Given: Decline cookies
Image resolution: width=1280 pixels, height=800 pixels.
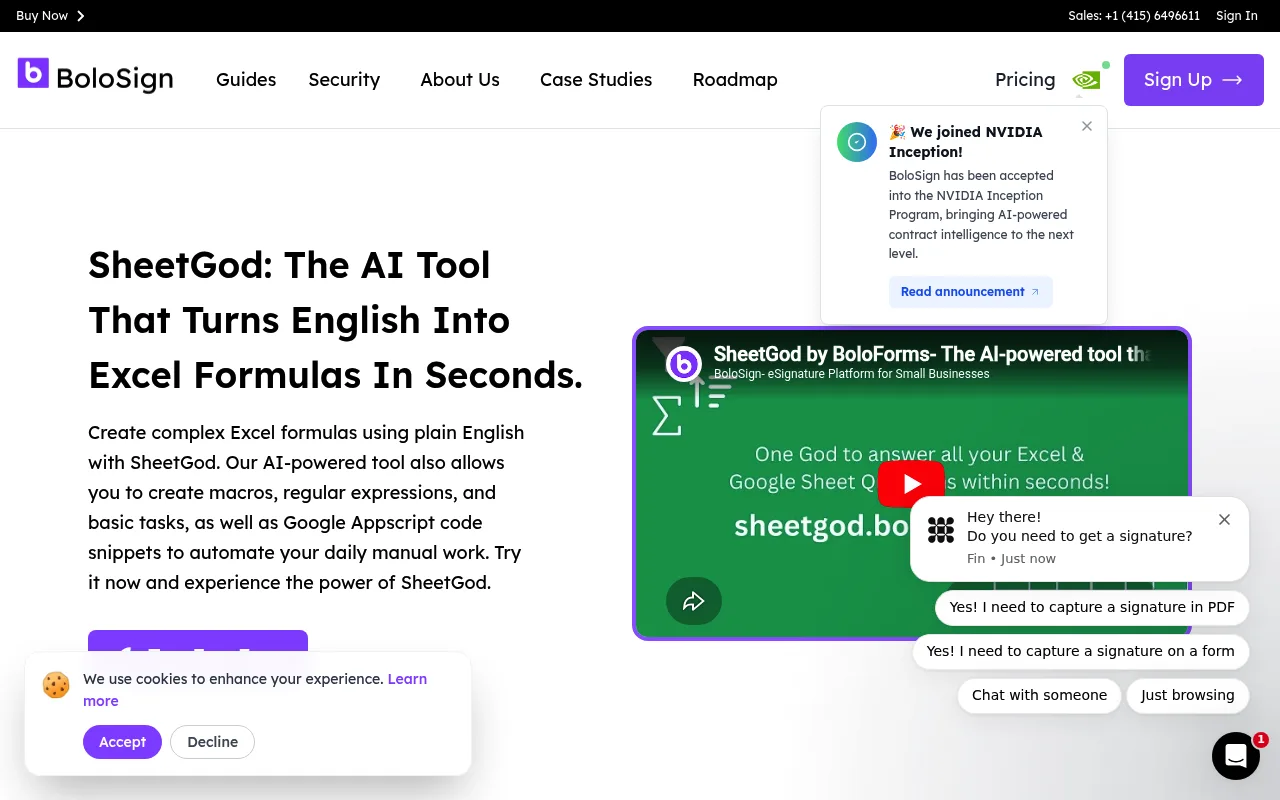Looking at the screenshot, I should 213,742.
